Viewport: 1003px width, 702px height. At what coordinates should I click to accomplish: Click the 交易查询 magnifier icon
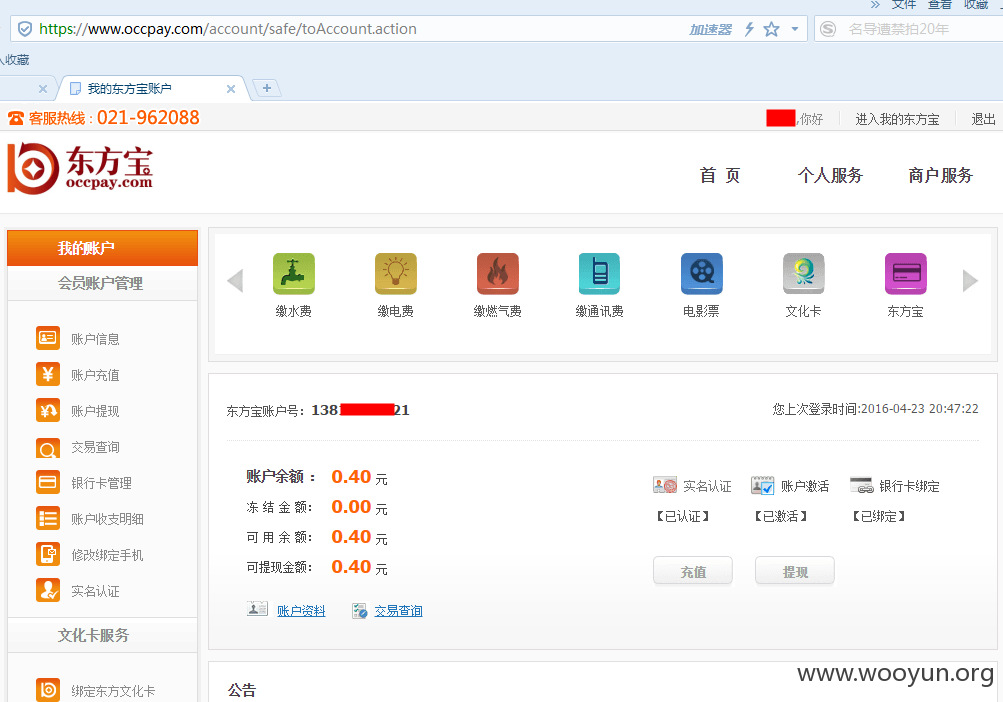pos(48,447)
